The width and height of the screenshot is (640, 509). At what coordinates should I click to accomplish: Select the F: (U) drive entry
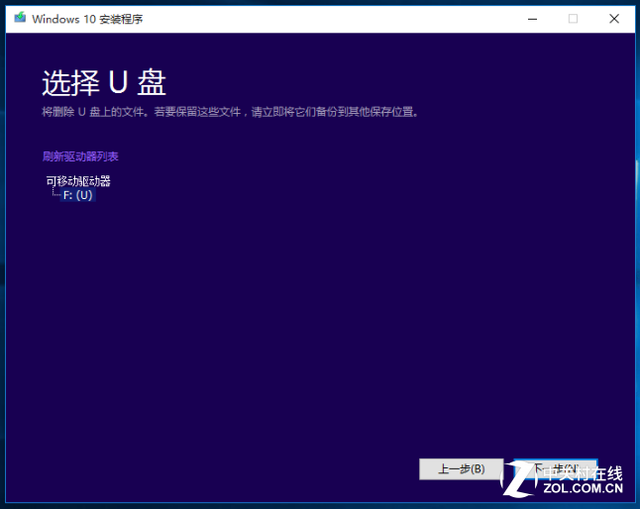[78, 195]
